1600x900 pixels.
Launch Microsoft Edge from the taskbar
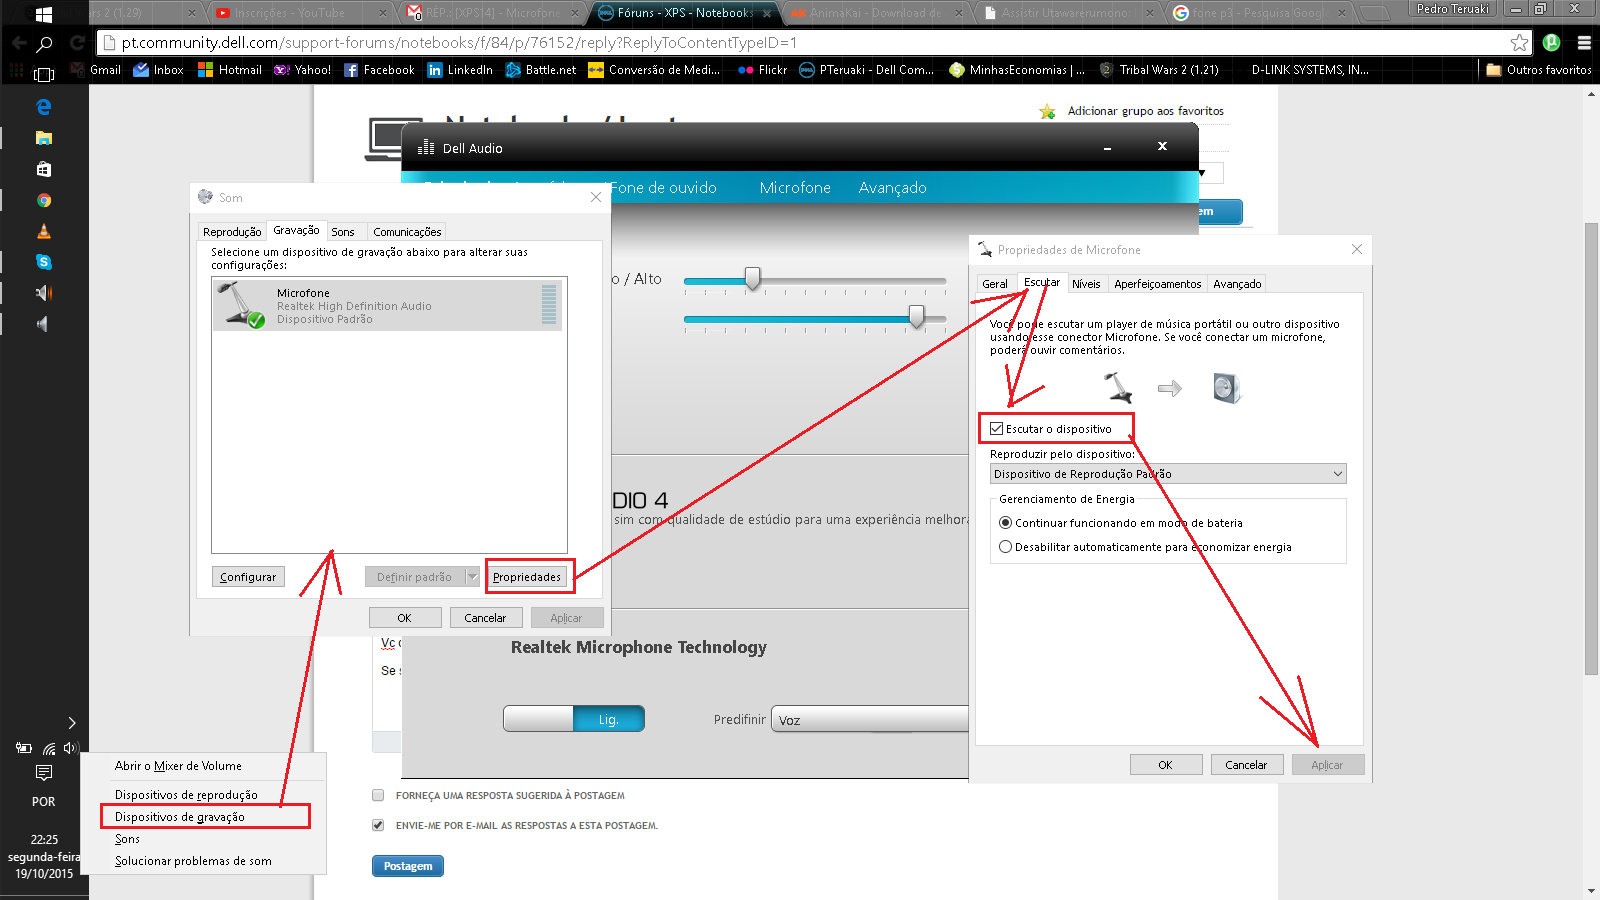tap(43, 107)
